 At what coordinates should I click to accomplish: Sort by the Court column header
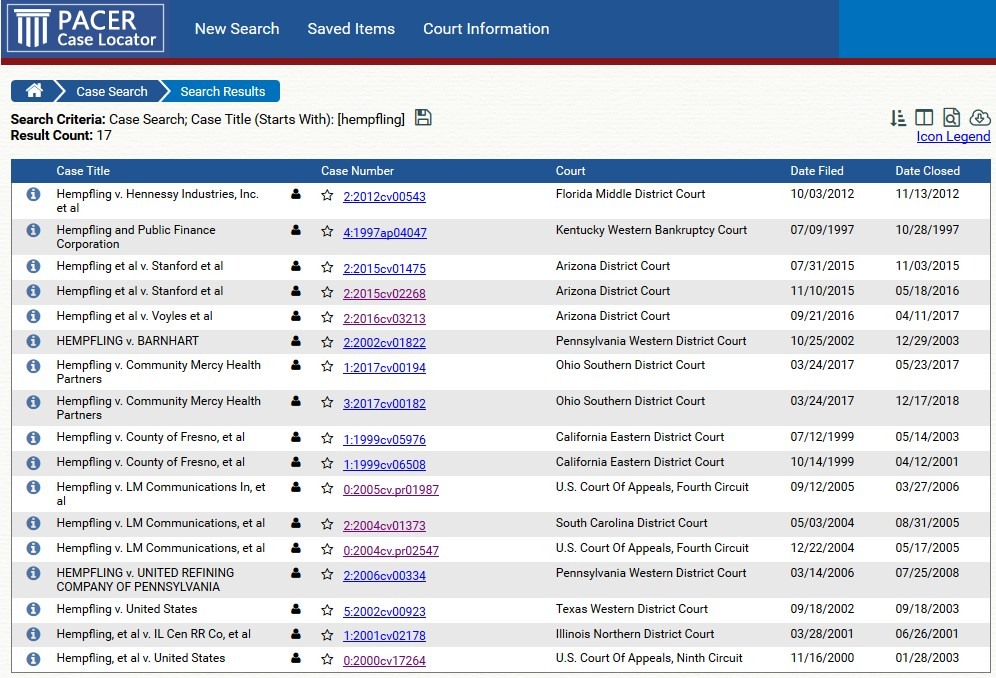coord(570,171)
